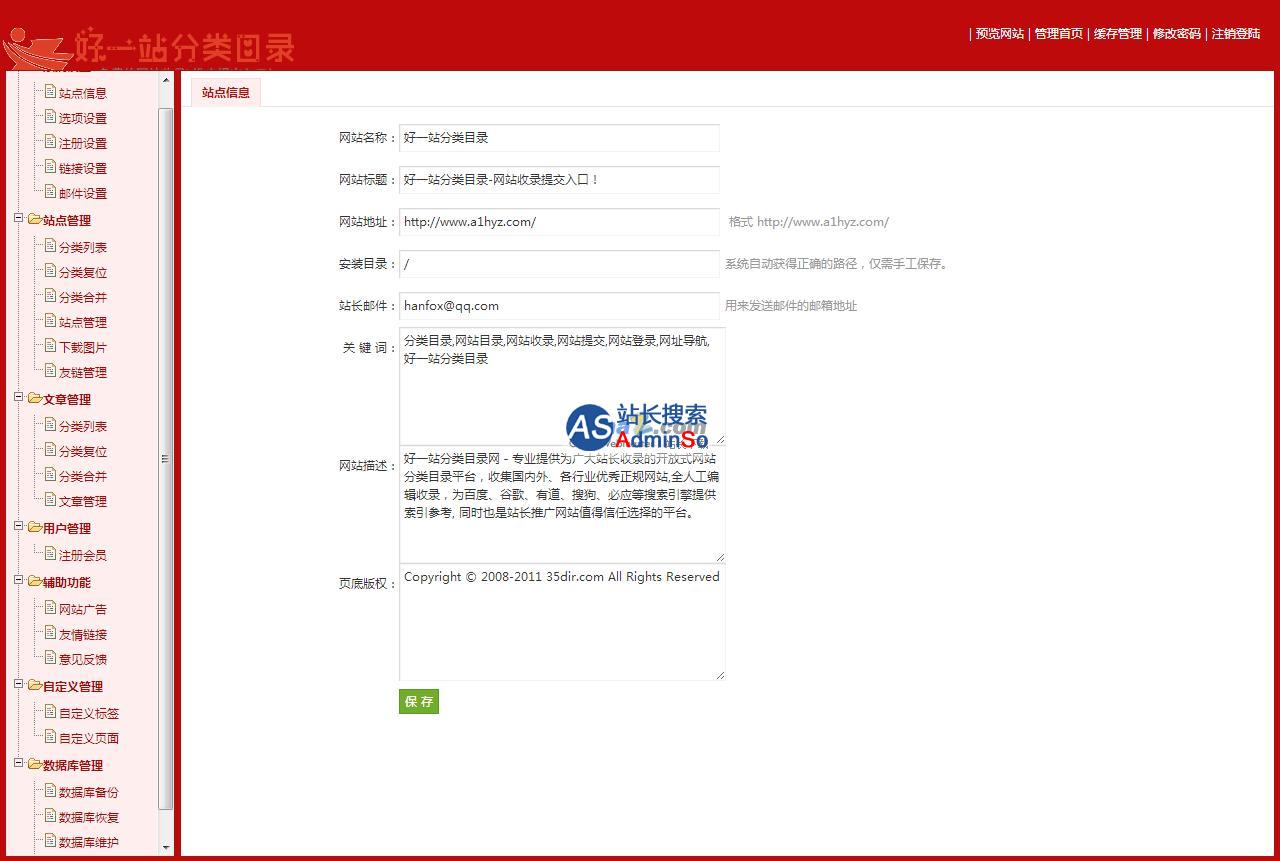Click the folder icon of 文章管理 group
The width and height of the screenshot is (1280, 861).
(x=34, y=398)
